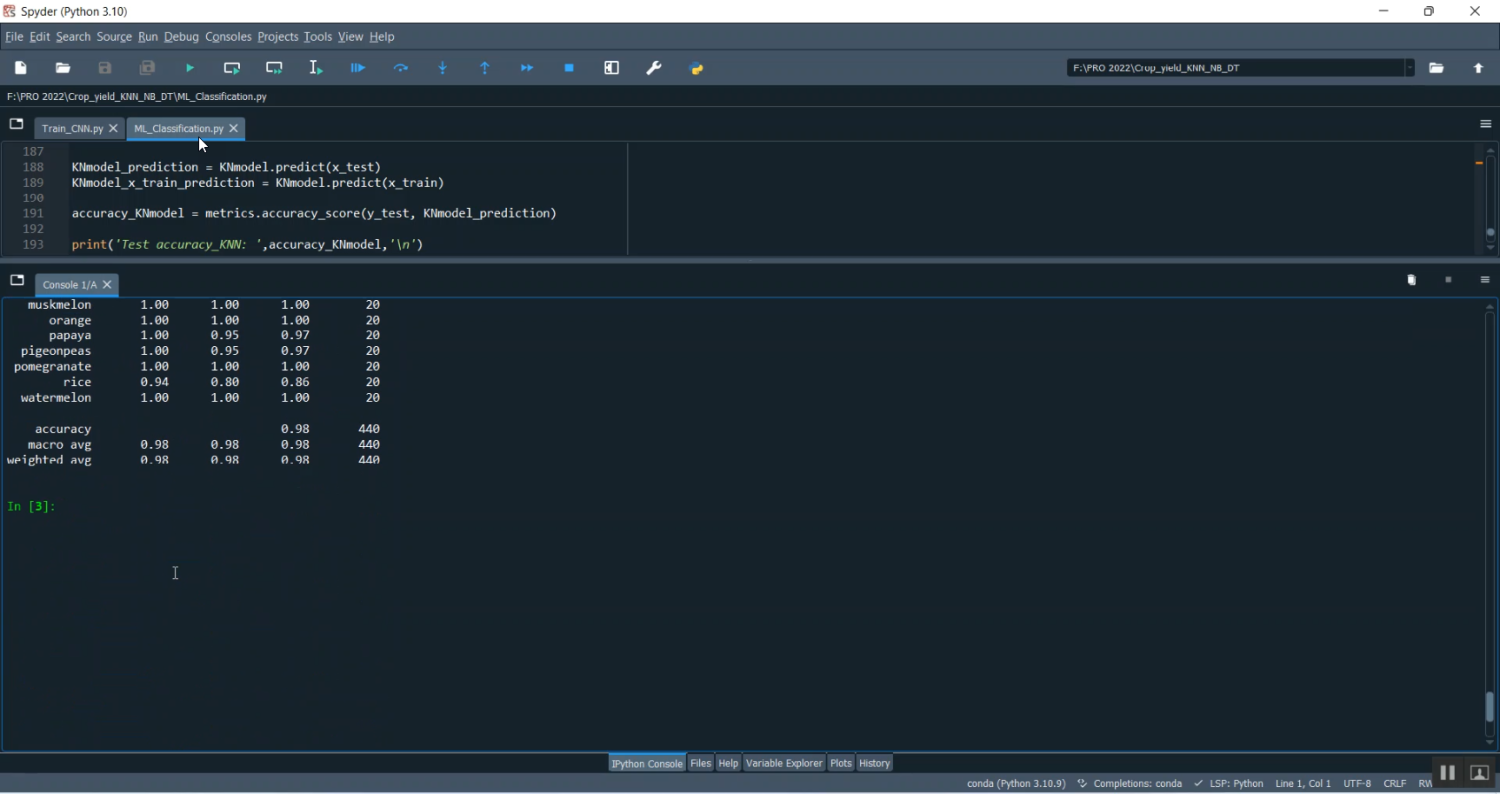1500x794 pixels.
Task: Switch to the Plots pane
Action: pos(841,763)
